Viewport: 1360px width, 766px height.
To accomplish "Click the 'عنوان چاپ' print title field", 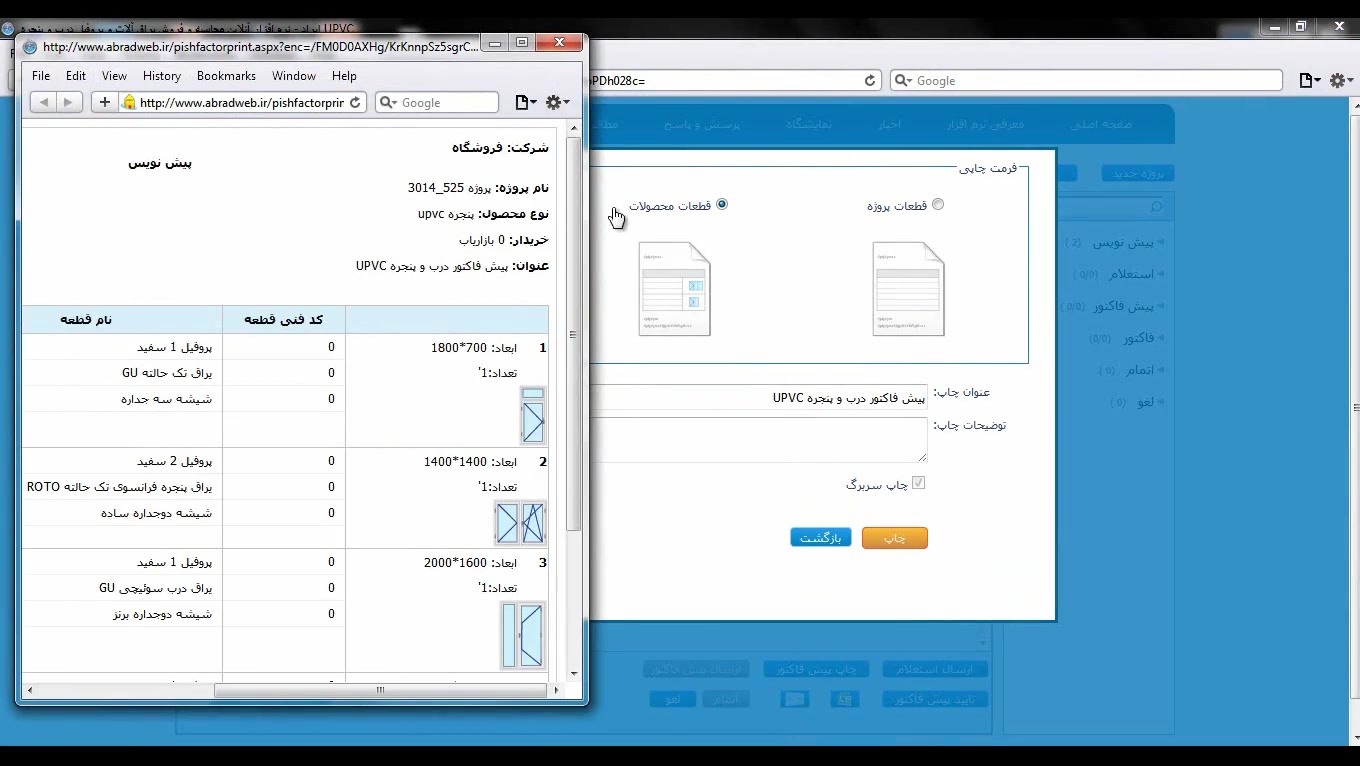I will coord(758,398).
